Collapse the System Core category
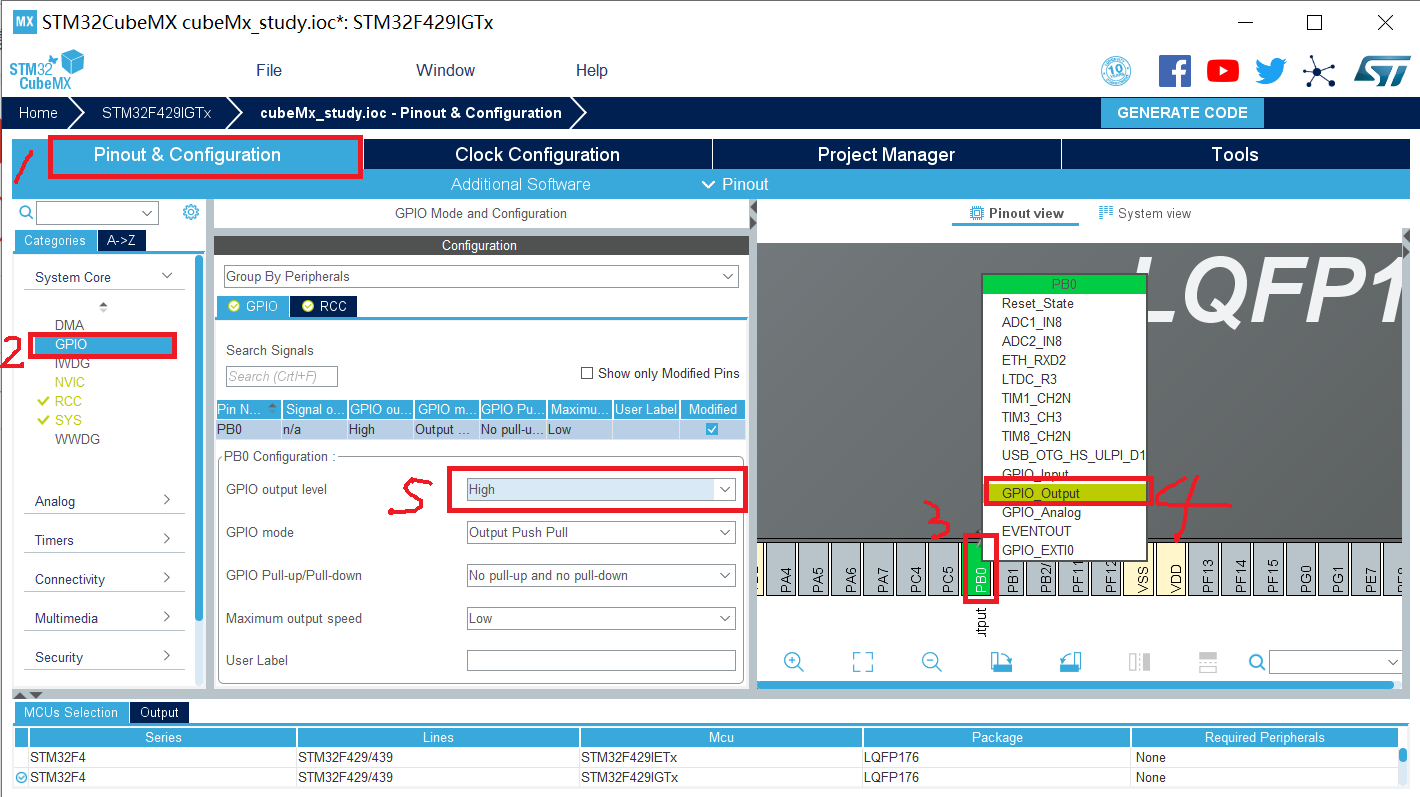Viewport: 1420px width, 797px height. pos(104,277)
